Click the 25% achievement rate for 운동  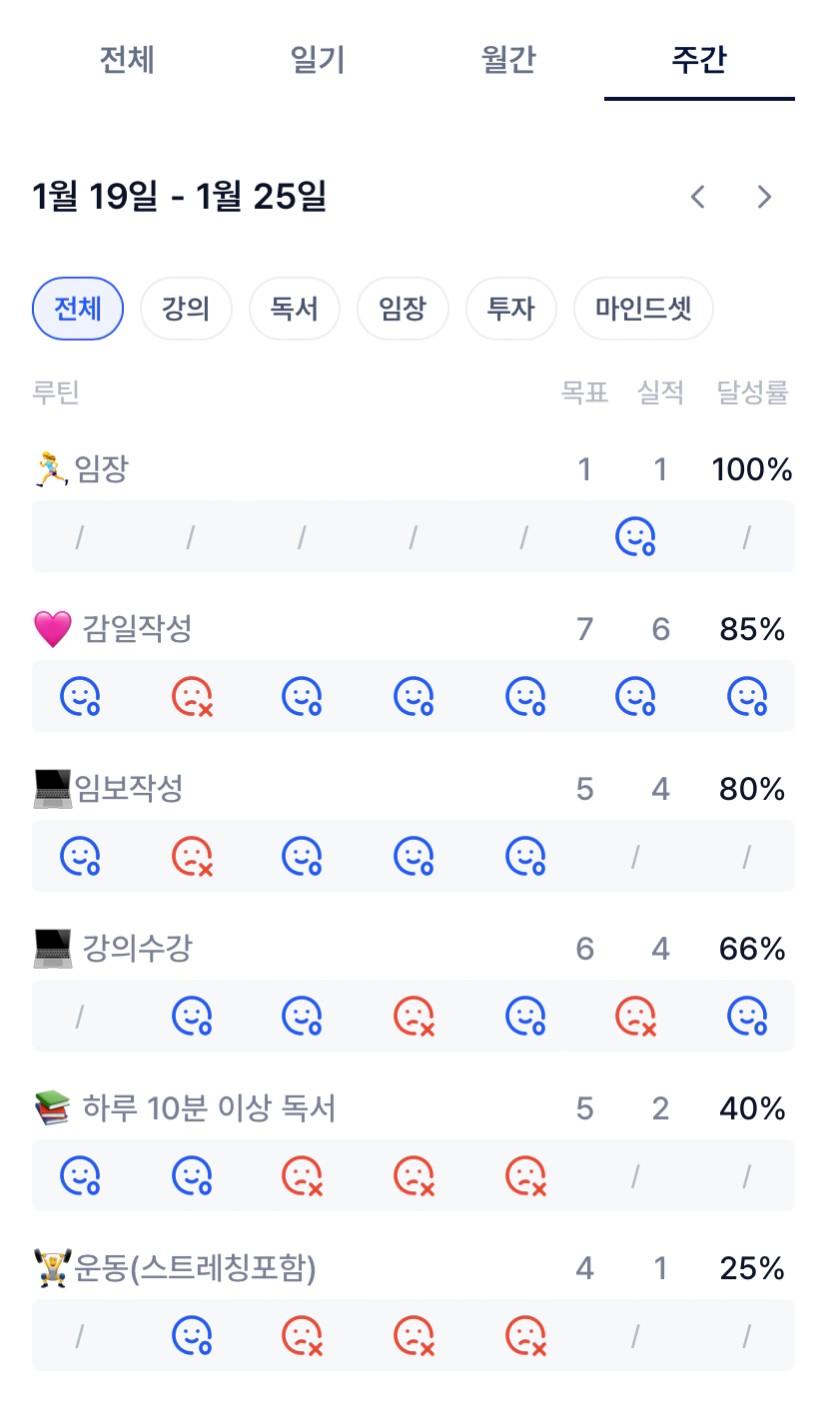coord(752,1269)
